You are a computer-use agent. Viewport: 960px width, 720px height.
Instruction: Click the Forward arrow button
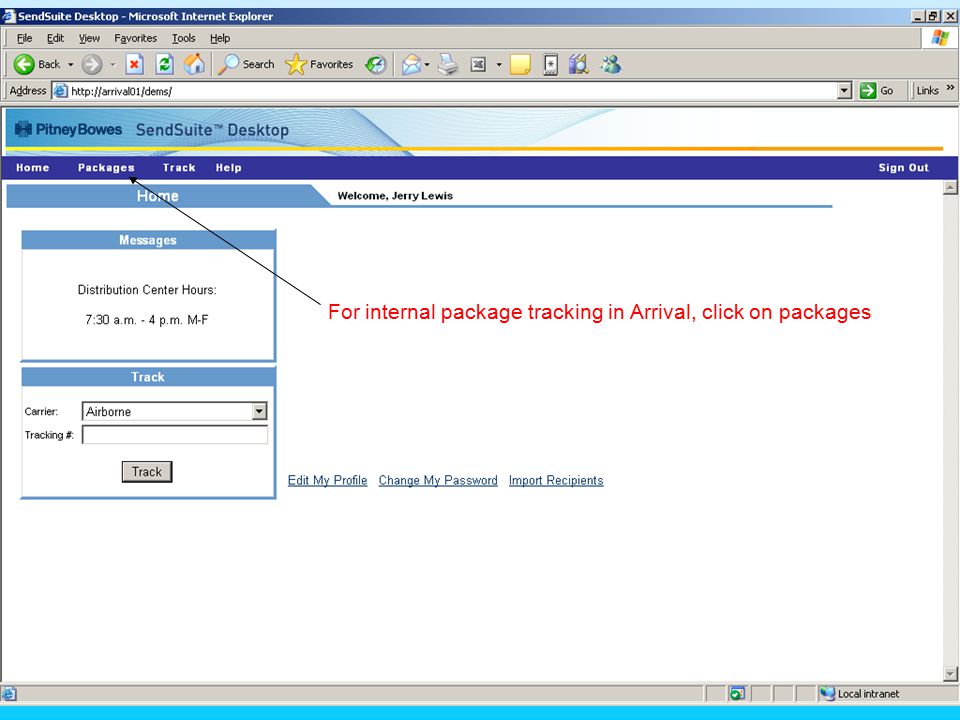92,64
